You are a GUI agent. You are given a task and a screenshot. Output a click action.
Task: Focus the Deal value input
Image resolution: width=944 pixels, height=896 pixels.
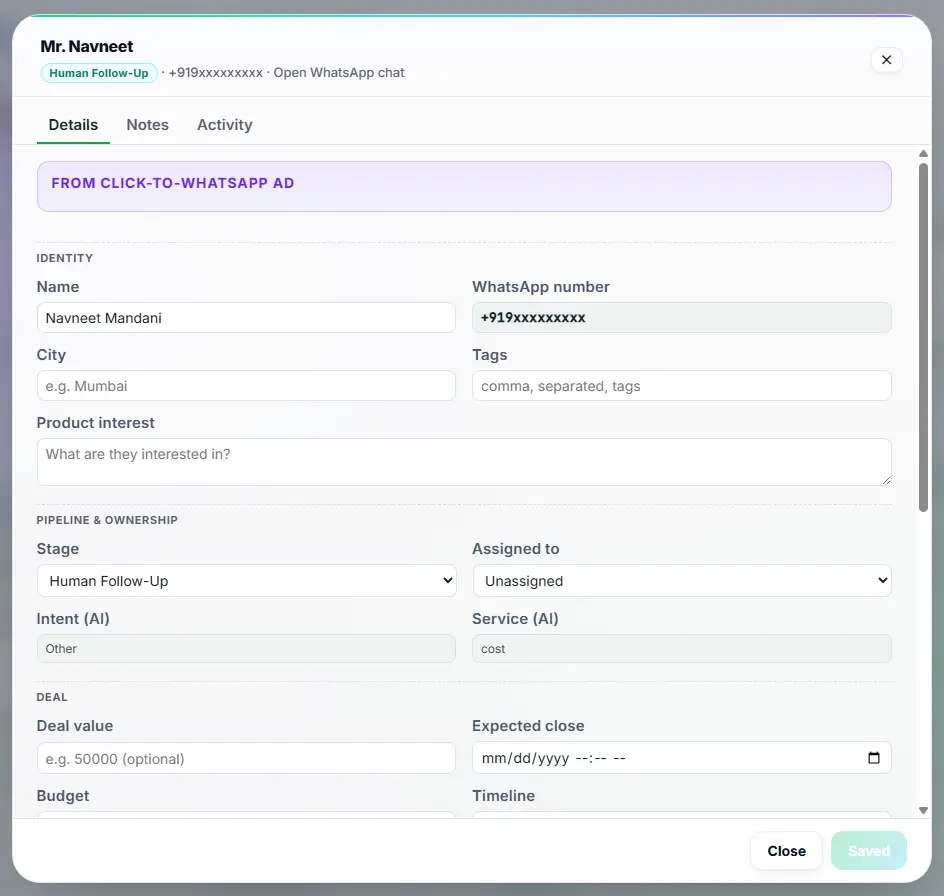pyautogui.click(x=246, y=758)
